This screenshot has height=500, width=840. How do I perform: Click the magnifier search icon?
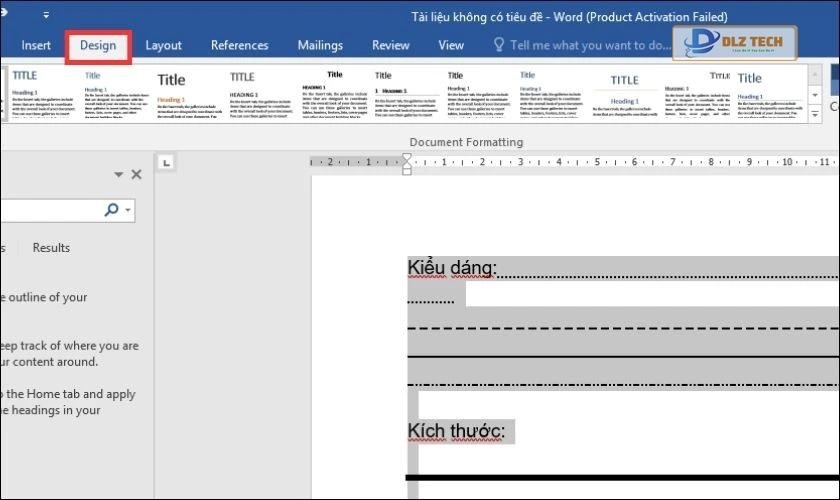click(x=111, y=209)
